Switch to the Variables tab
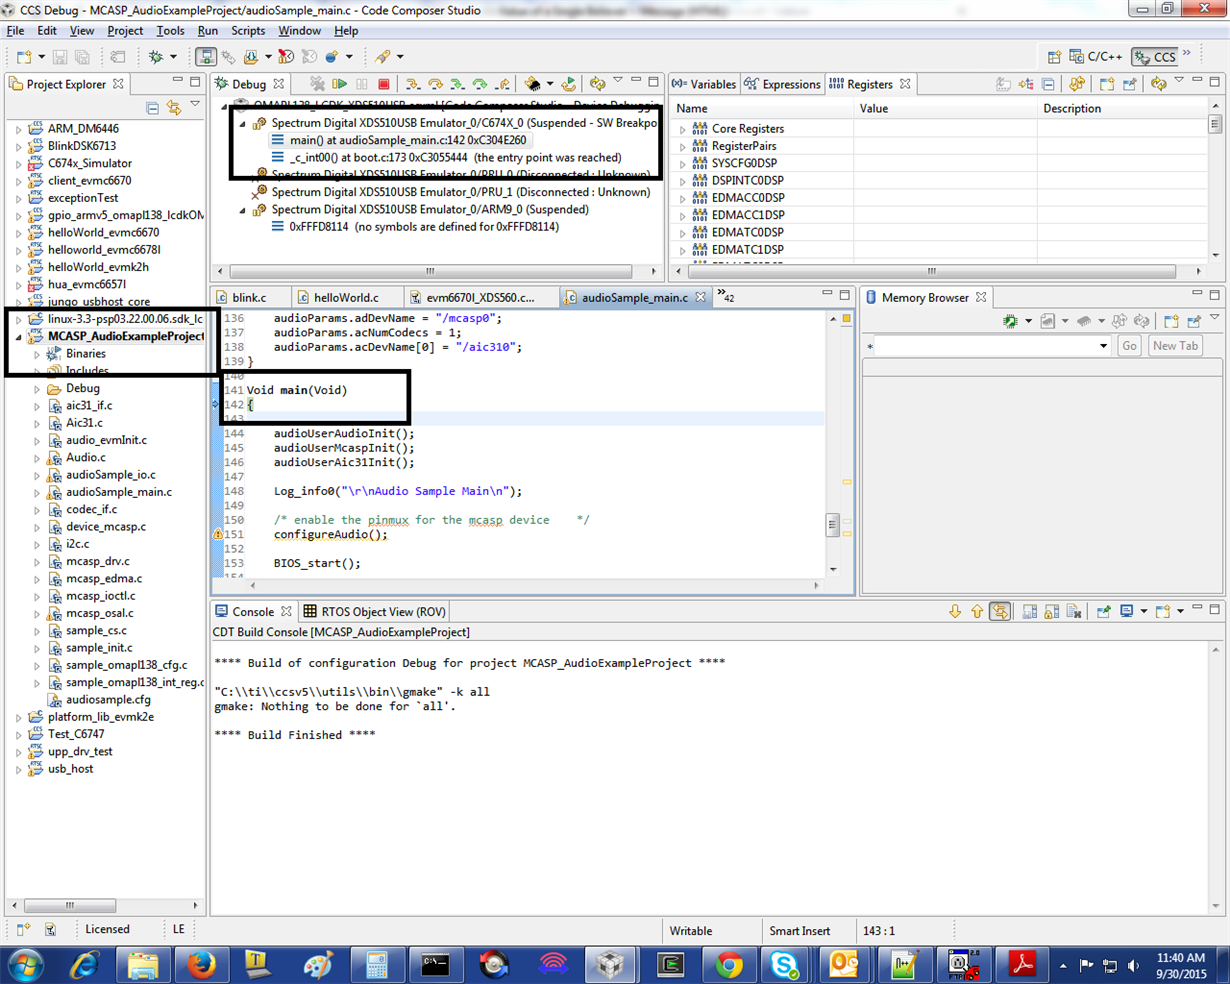 click(704, 85)
